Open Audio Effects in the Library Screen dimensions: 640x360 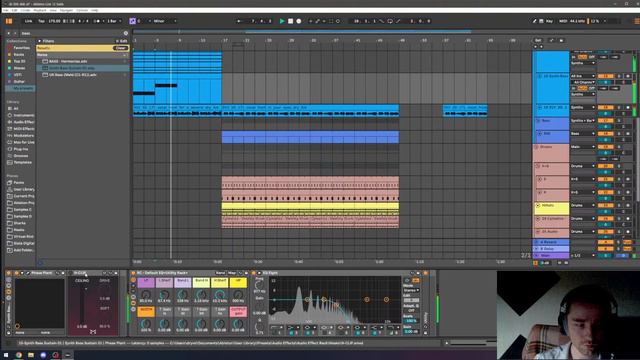pos(21,122)
